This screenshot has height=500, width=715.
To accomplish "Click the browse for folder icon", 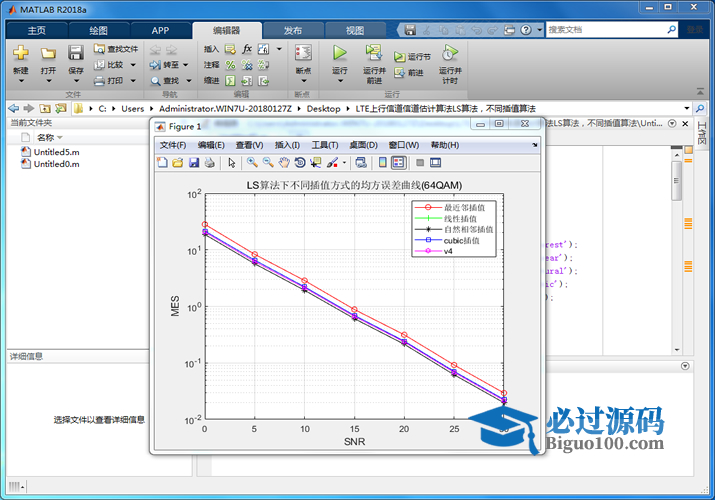I will tap(60, 108).
